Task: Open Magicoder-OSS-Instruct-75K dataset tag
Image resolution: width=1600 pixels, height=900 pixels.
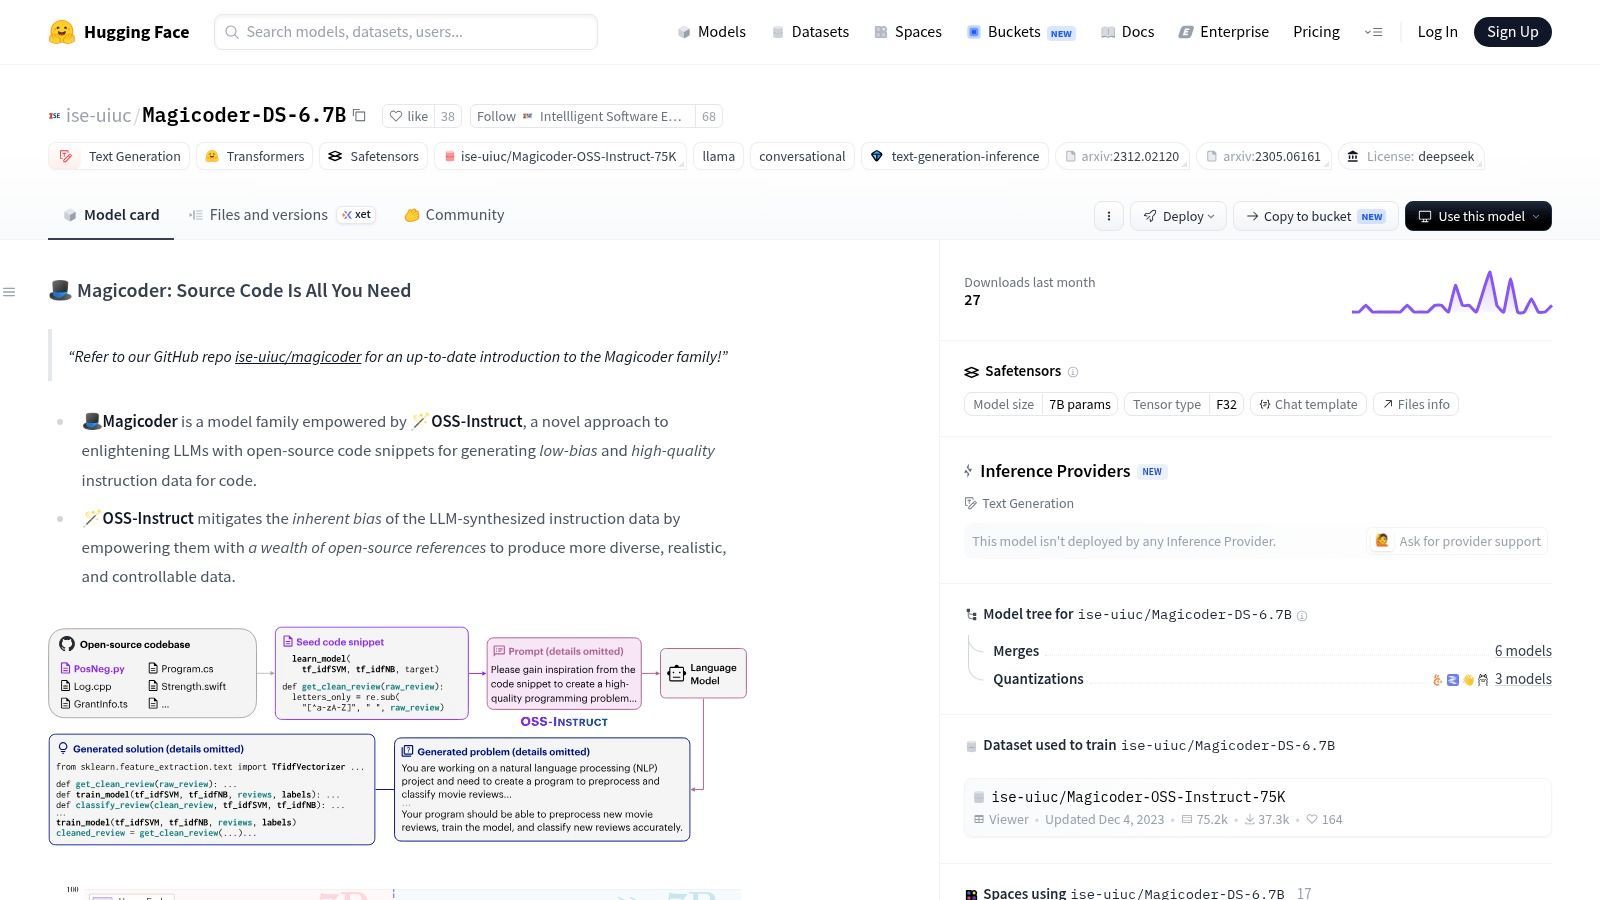Action: 560,156
